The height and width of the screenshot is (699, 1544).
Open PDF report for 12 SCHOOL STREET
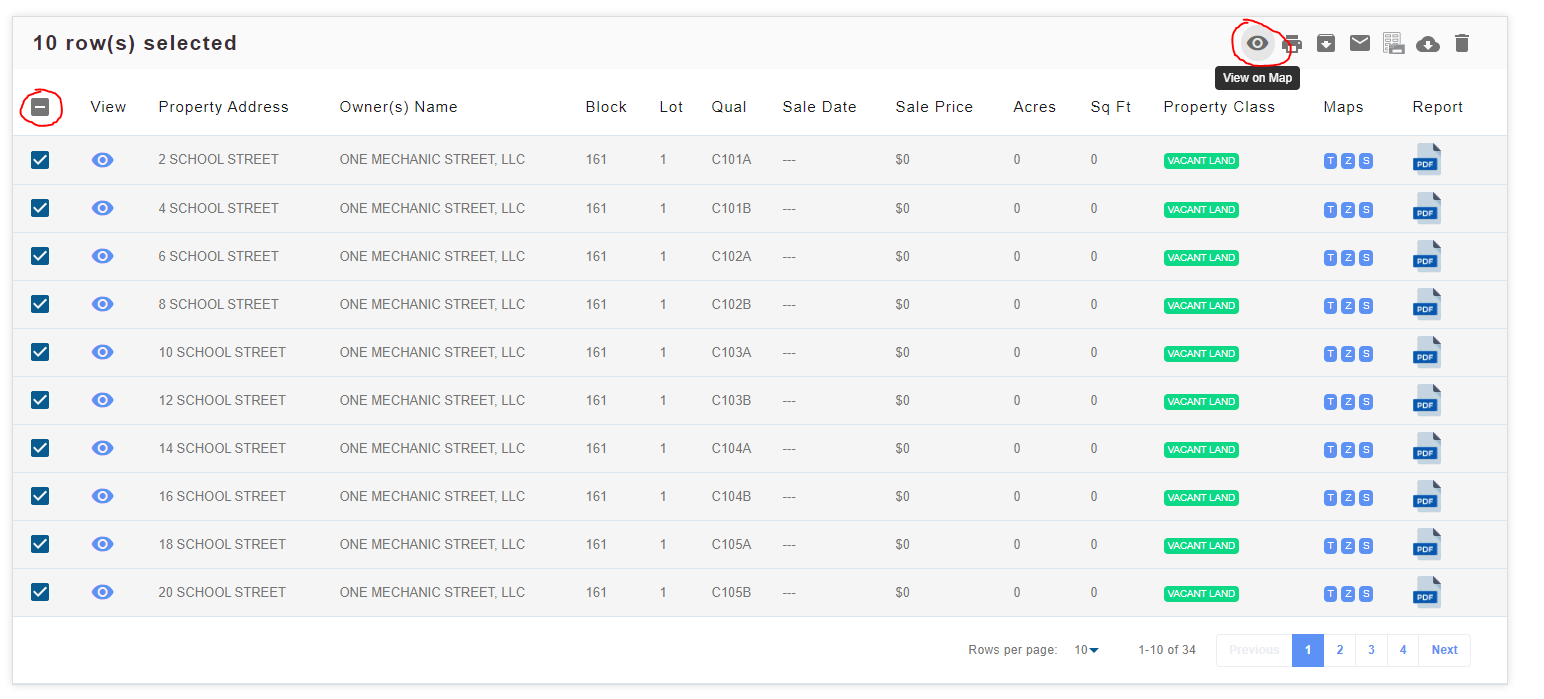(1427, 400)
